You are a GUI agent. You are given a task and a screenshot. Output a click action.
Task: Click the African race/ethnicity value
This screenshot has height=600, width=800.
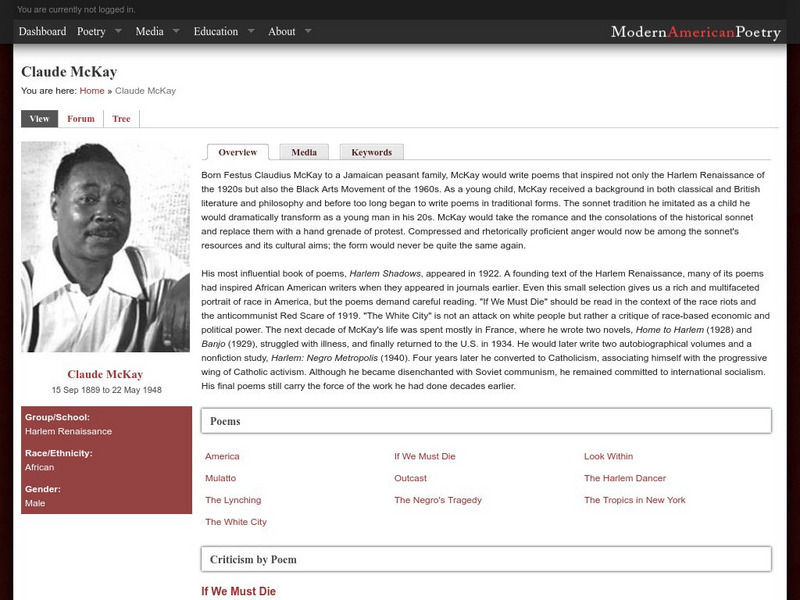tap(39, 467)
